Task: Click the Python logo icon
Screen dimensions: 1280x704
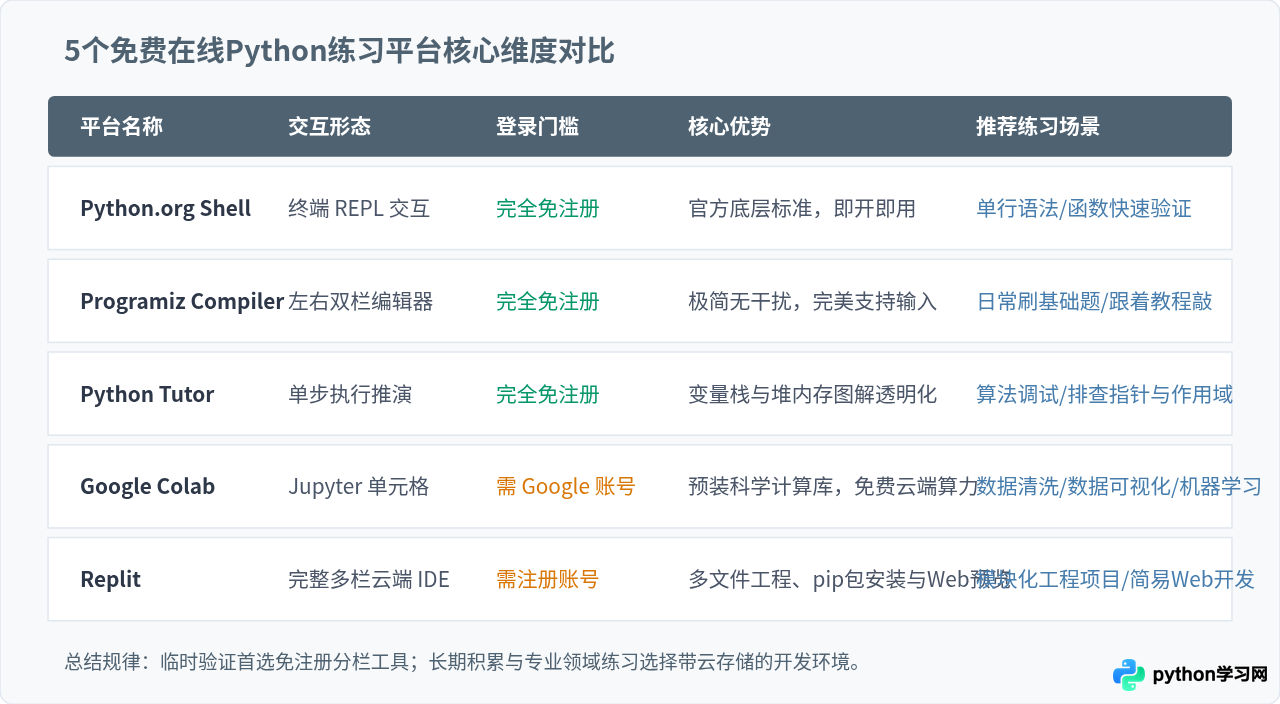Action: tap(1129, 675)
